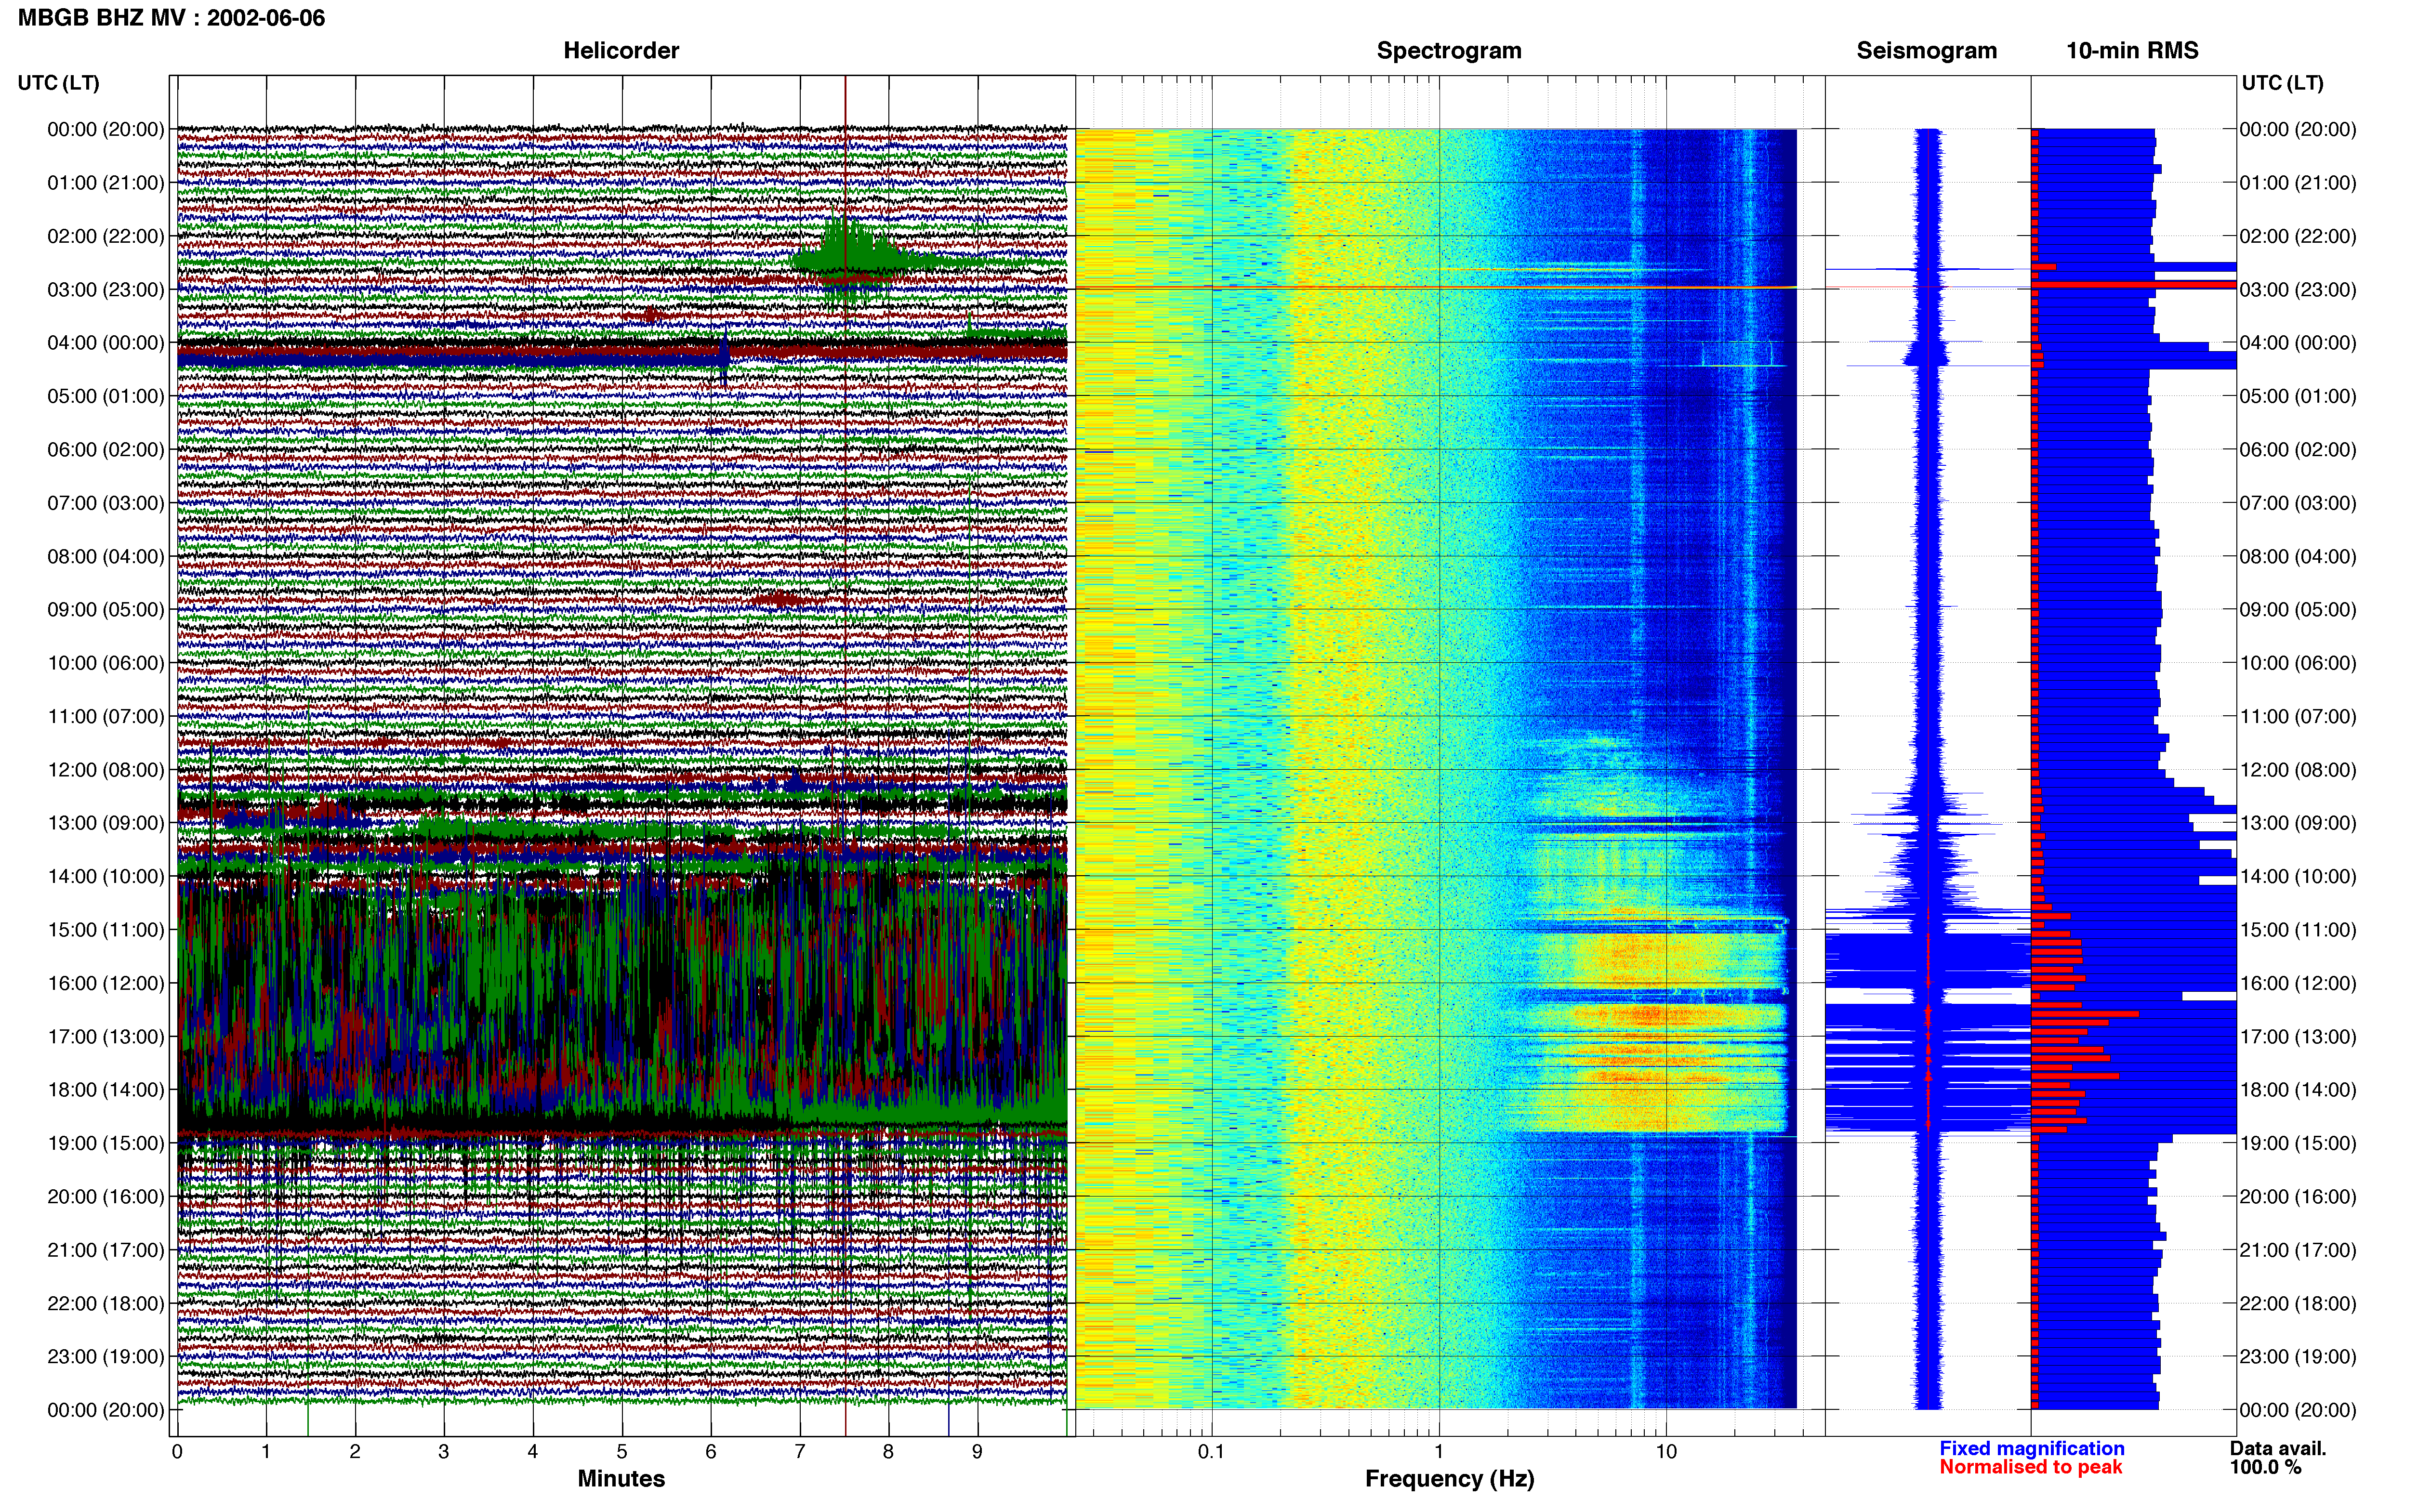Click the left-axis time label '15:00 (11:00)'
The image size is (2418, 1512).
pyautogui.click(x=106, y=929)
